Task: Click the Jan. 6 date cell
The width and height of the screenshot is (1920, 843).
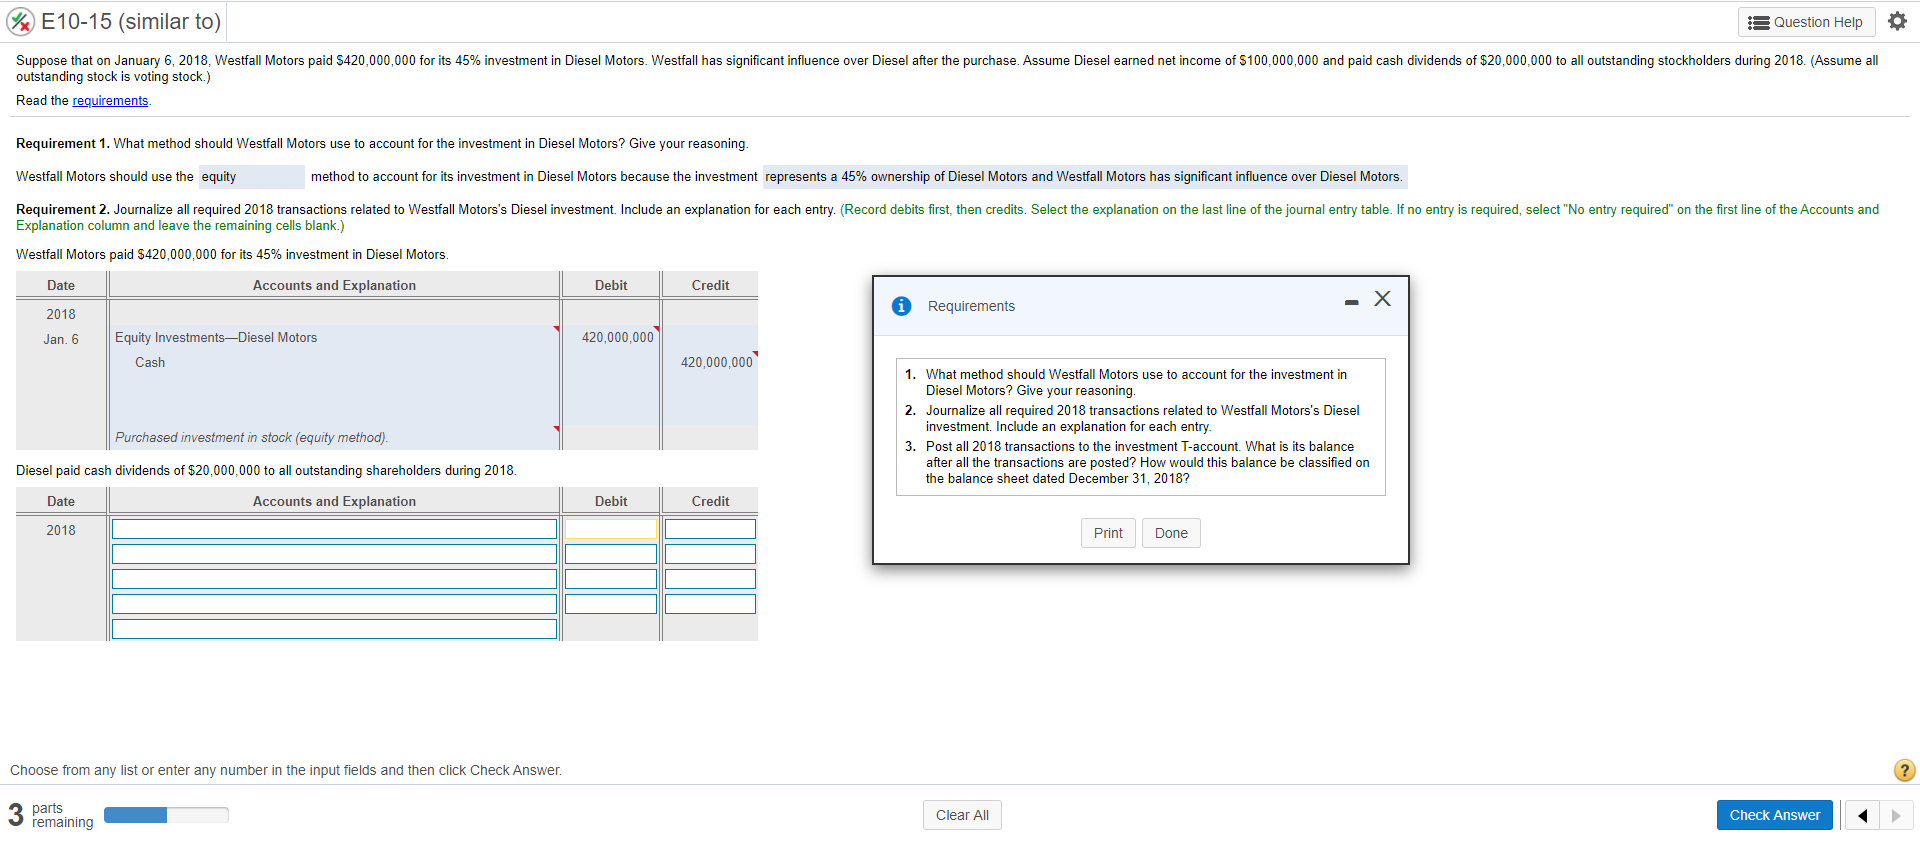Action: 61,340
